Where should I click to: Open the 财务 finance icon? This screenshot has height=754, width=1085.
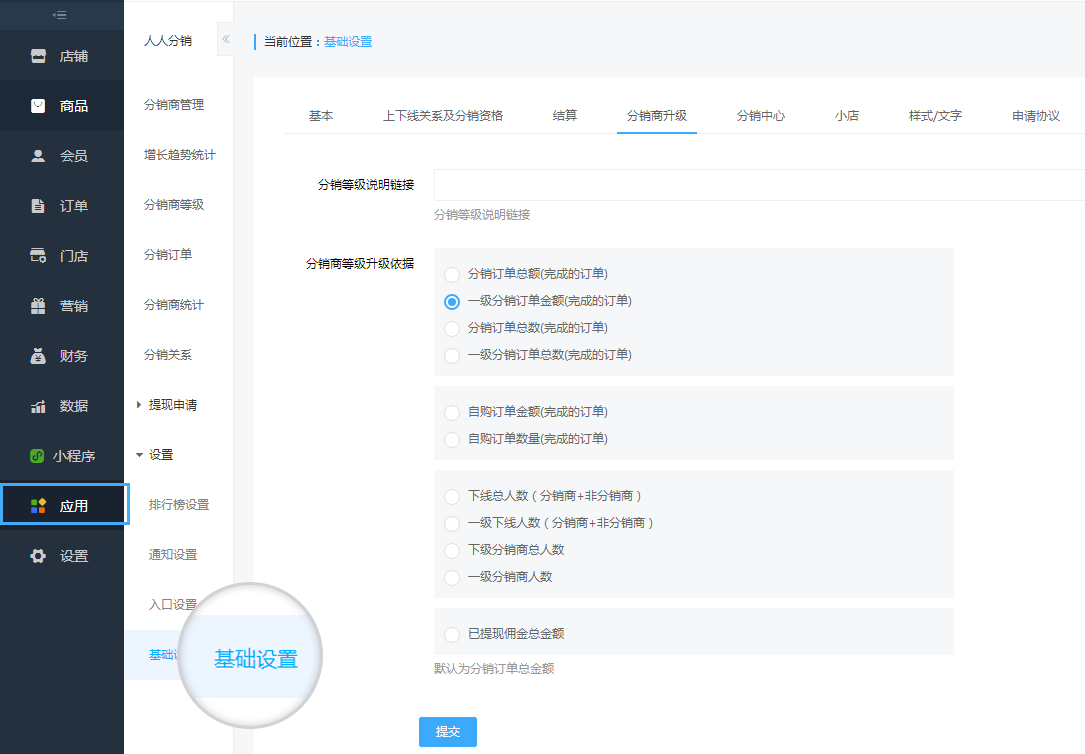(x=38, y=356)
